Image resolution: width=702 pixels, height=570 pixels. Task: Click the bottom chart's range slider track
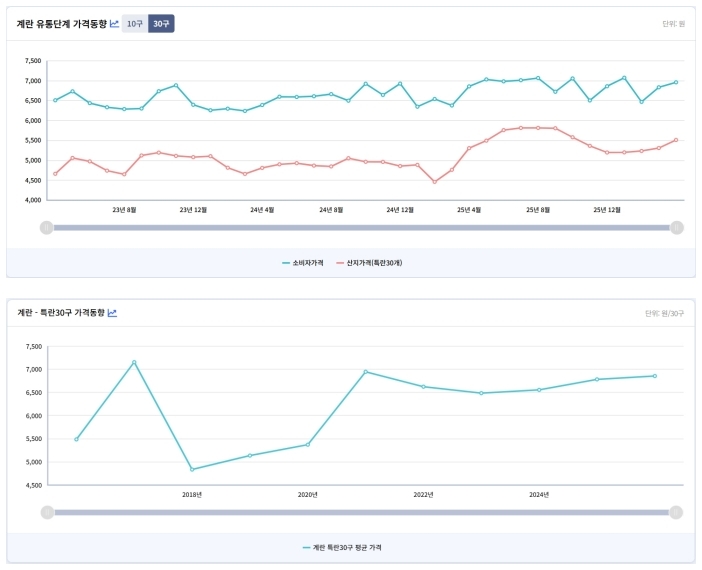360,512
